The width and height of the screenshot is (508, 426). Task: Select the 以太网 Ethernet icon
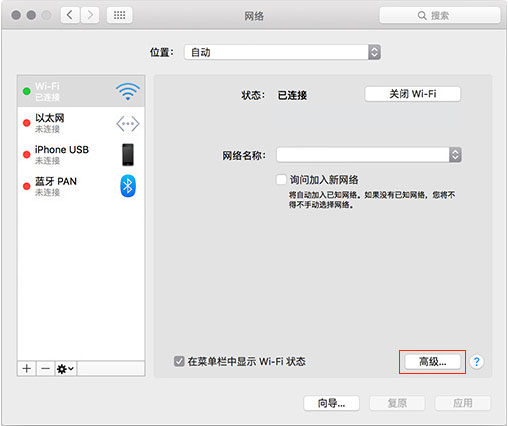coord(128,124)
